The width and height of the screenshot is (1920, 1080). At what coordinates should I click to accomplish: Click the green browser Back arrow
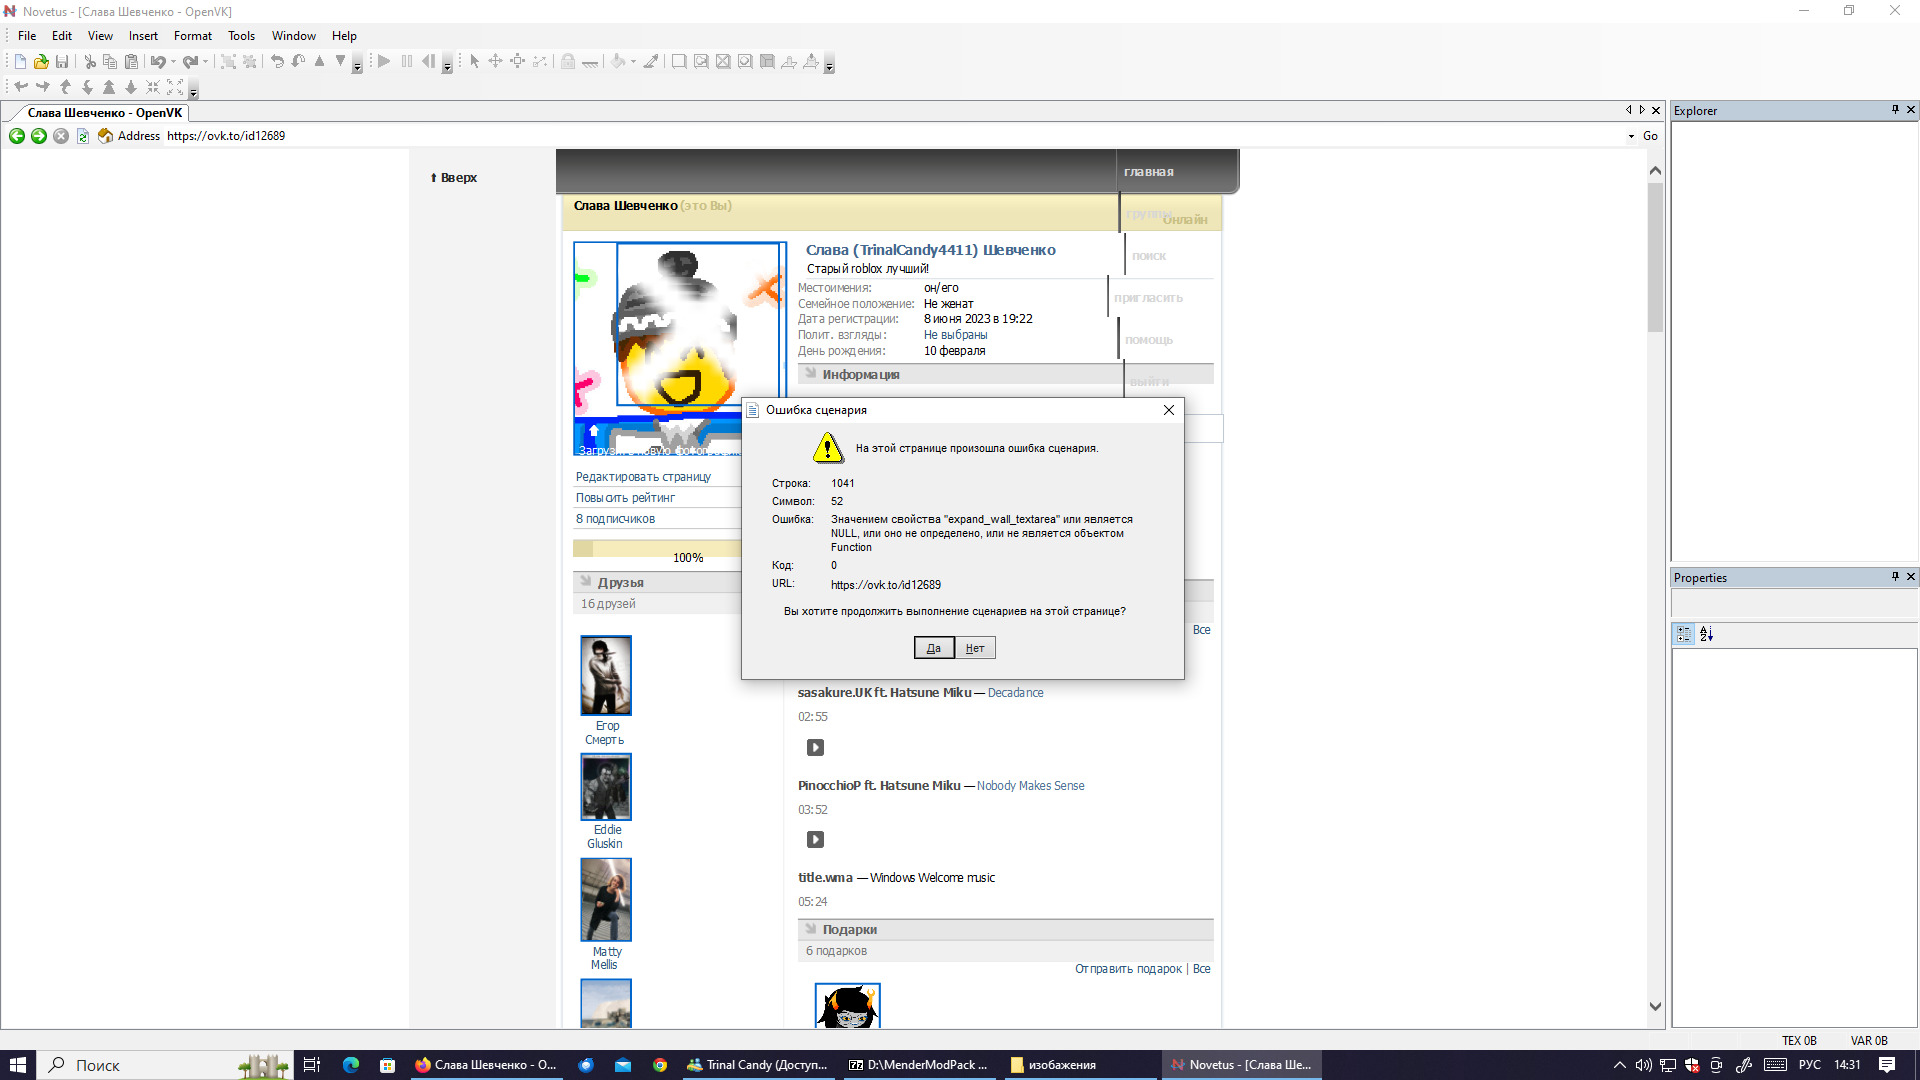click(x=17, y=136)
